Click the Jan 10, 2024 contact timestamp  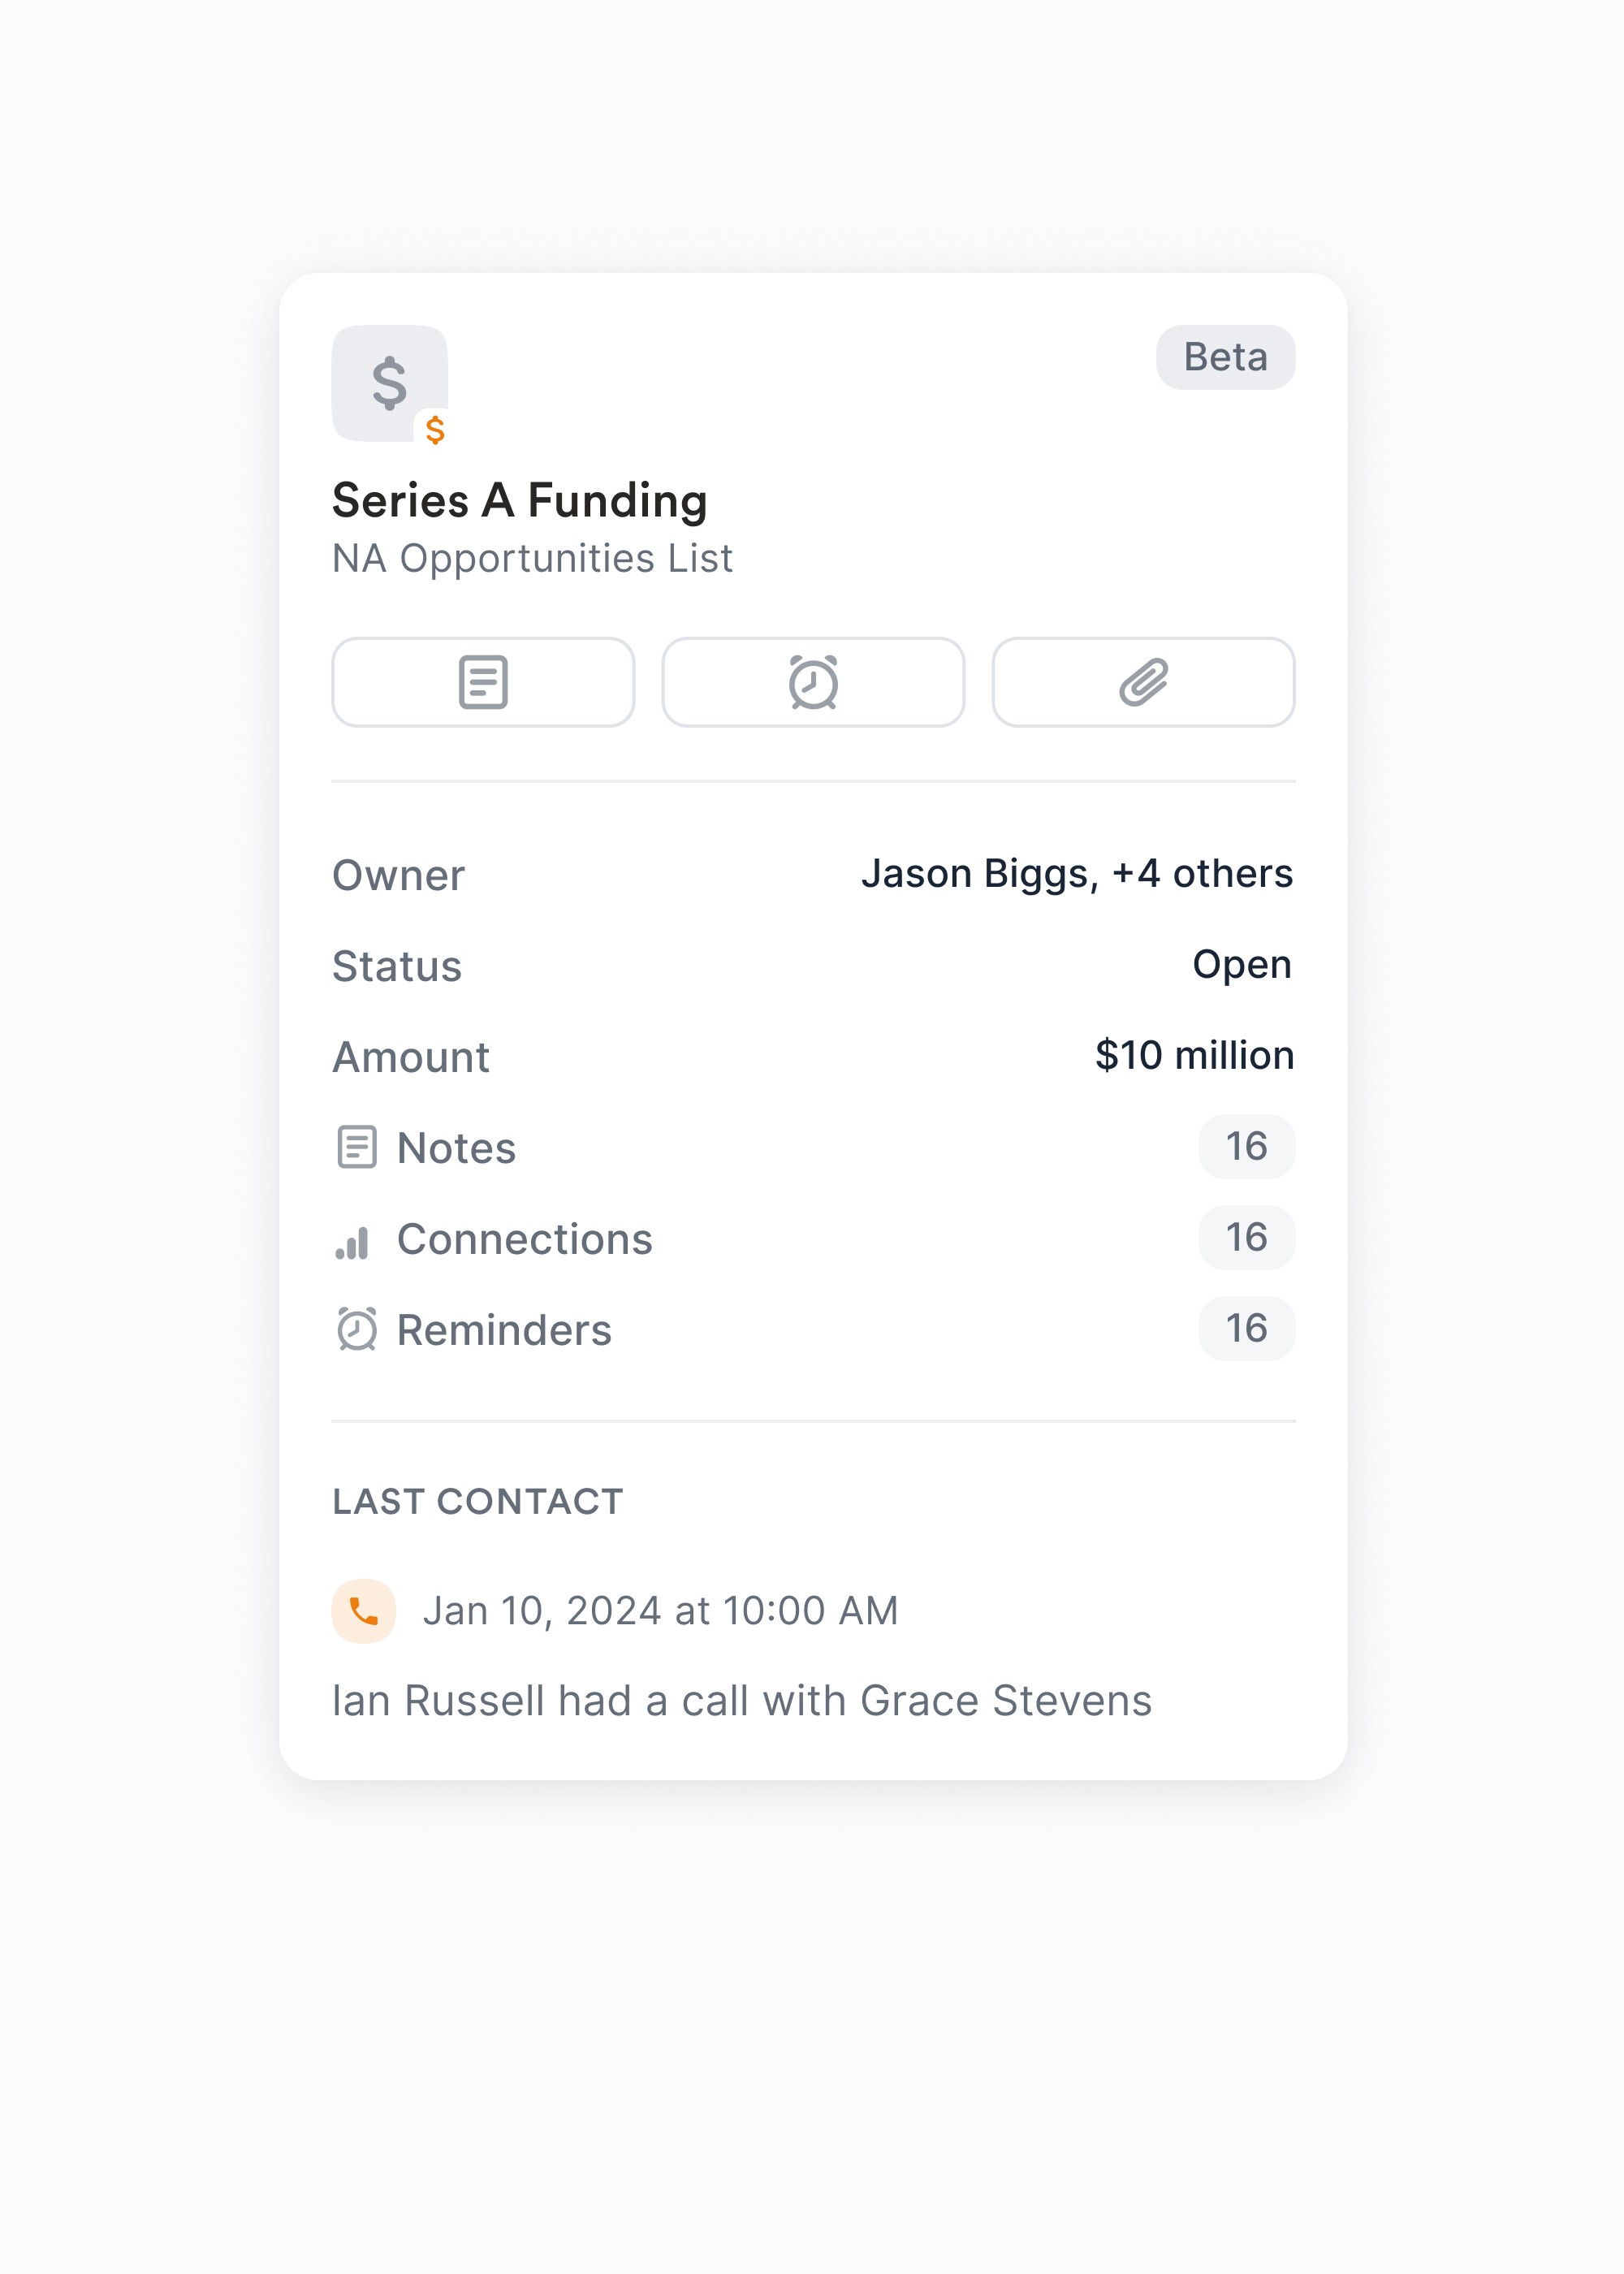[x=661, y=1611]
